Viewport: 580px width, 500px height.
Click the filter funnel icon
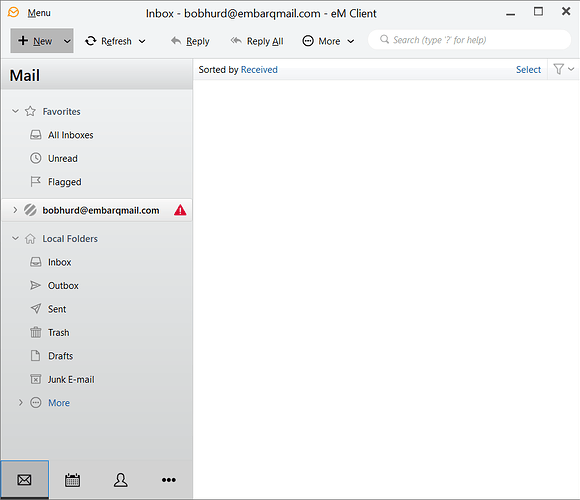pos(559,69)
